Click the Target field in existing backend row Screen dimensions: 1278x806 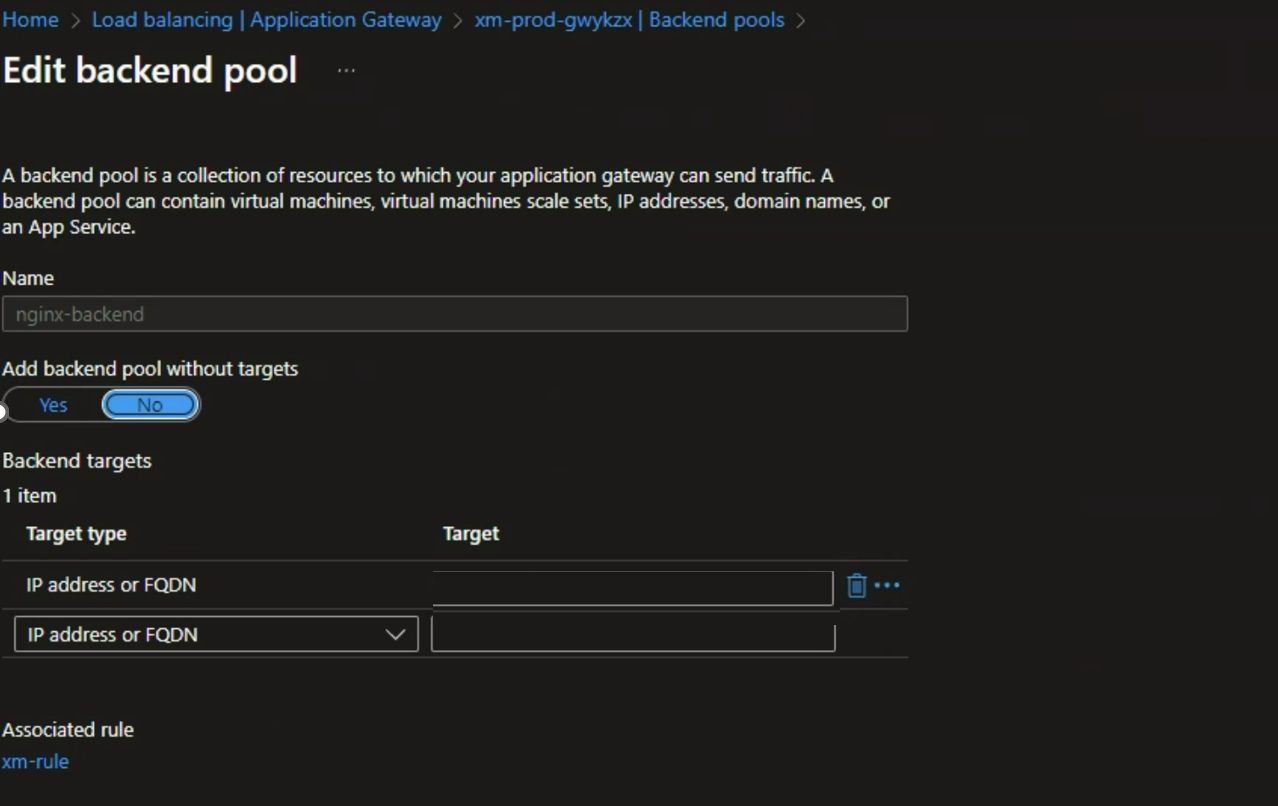pos(632,587)
